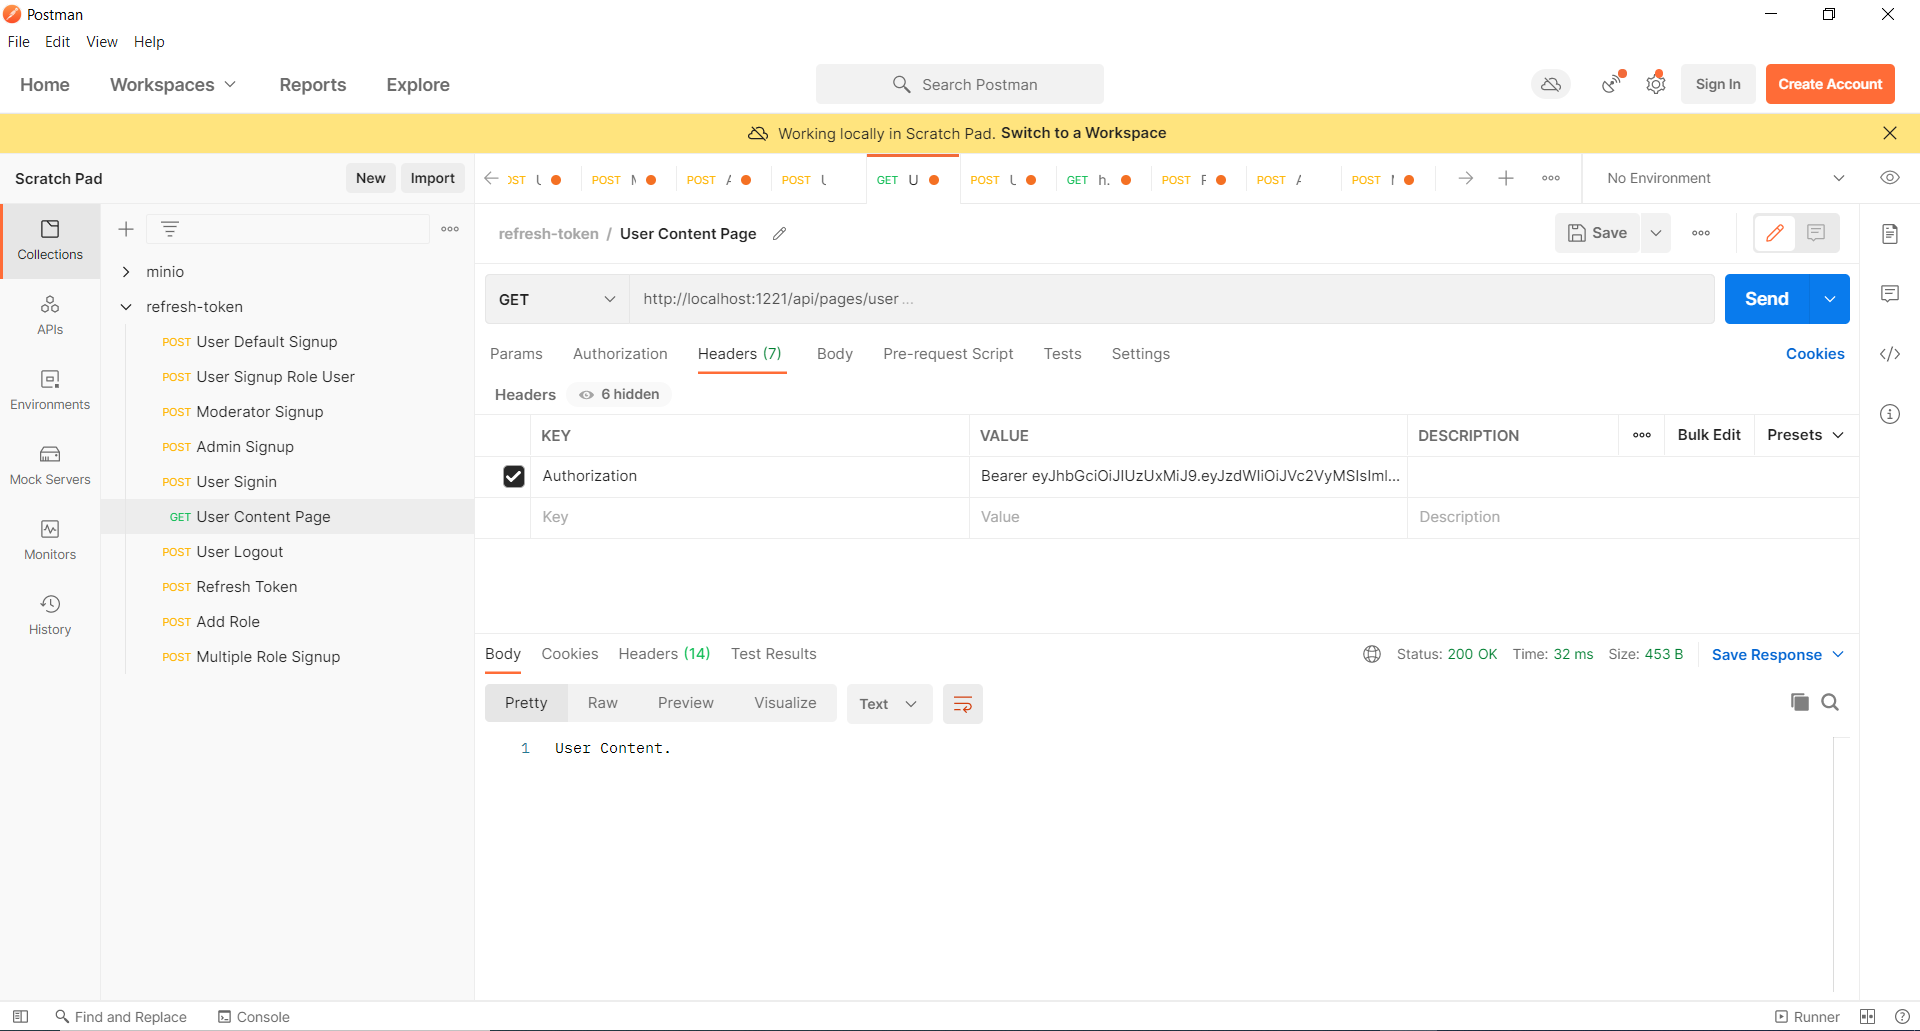Open the Environments sidebar panel
The image size is (1920, 1031).
[x=50, y=391]
